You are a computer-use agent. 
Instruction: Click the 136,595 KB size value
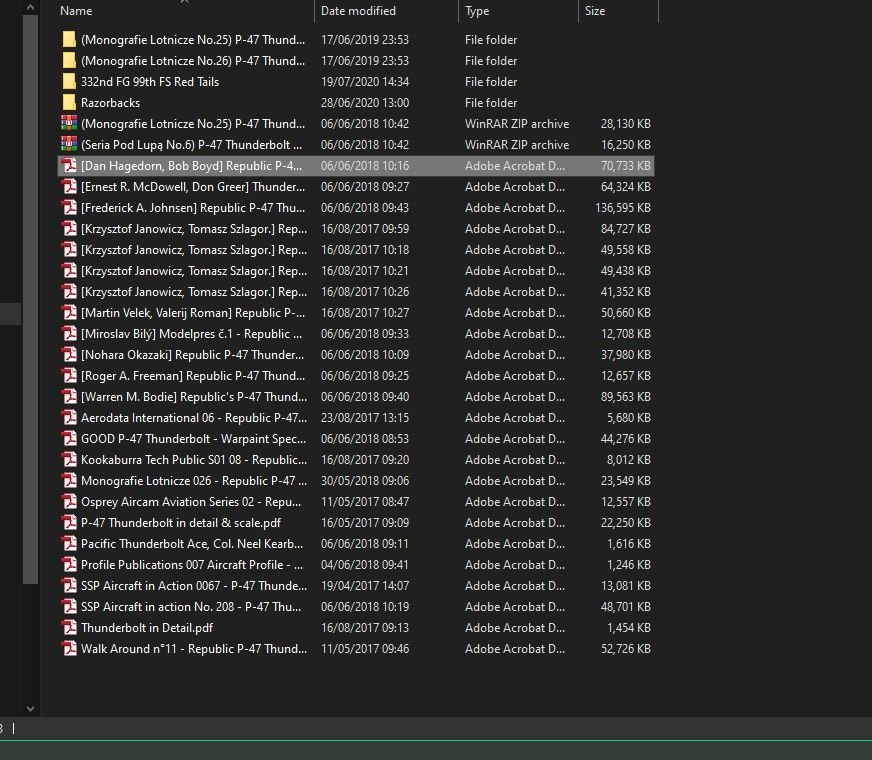622,207
